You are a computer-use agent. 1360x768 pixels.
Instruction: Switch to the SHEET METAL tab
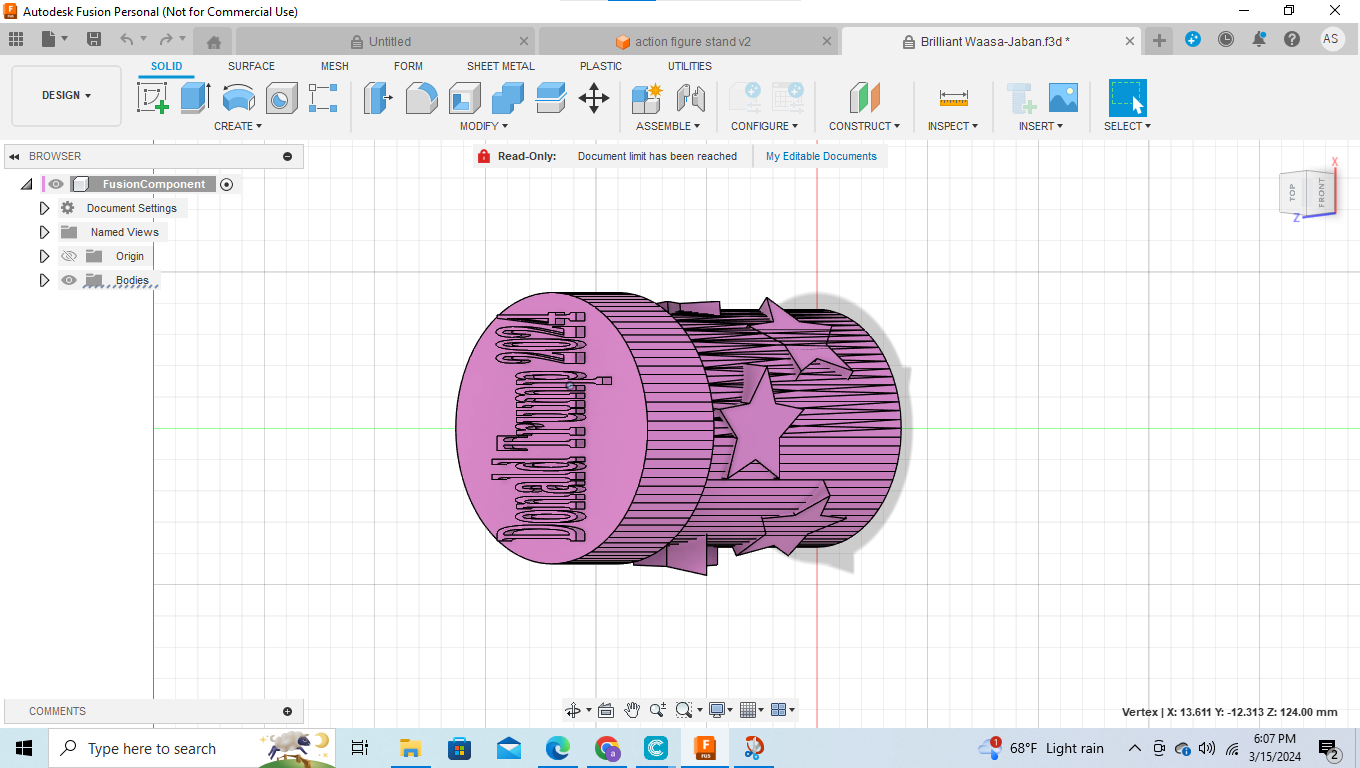[x=501, y=66]
